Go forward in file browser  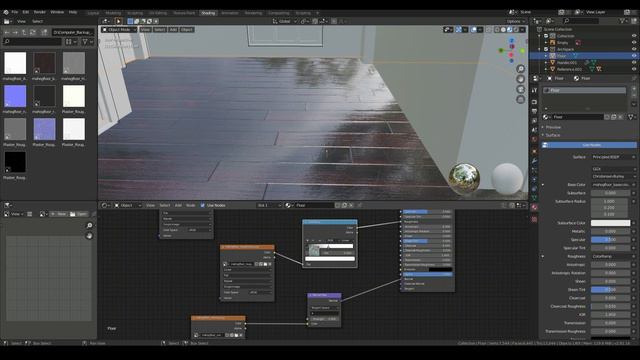(15, 32)
